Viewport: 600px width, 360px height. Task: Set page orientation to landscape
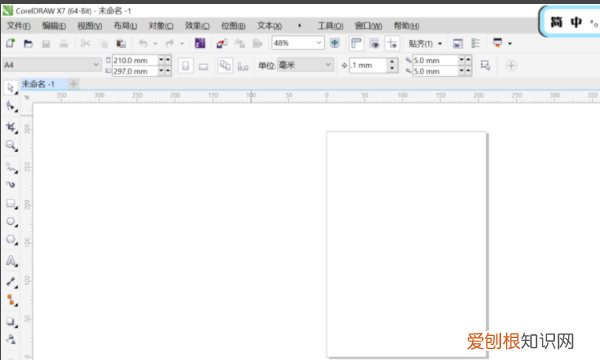pyautogui.click(x=203, y=66)
